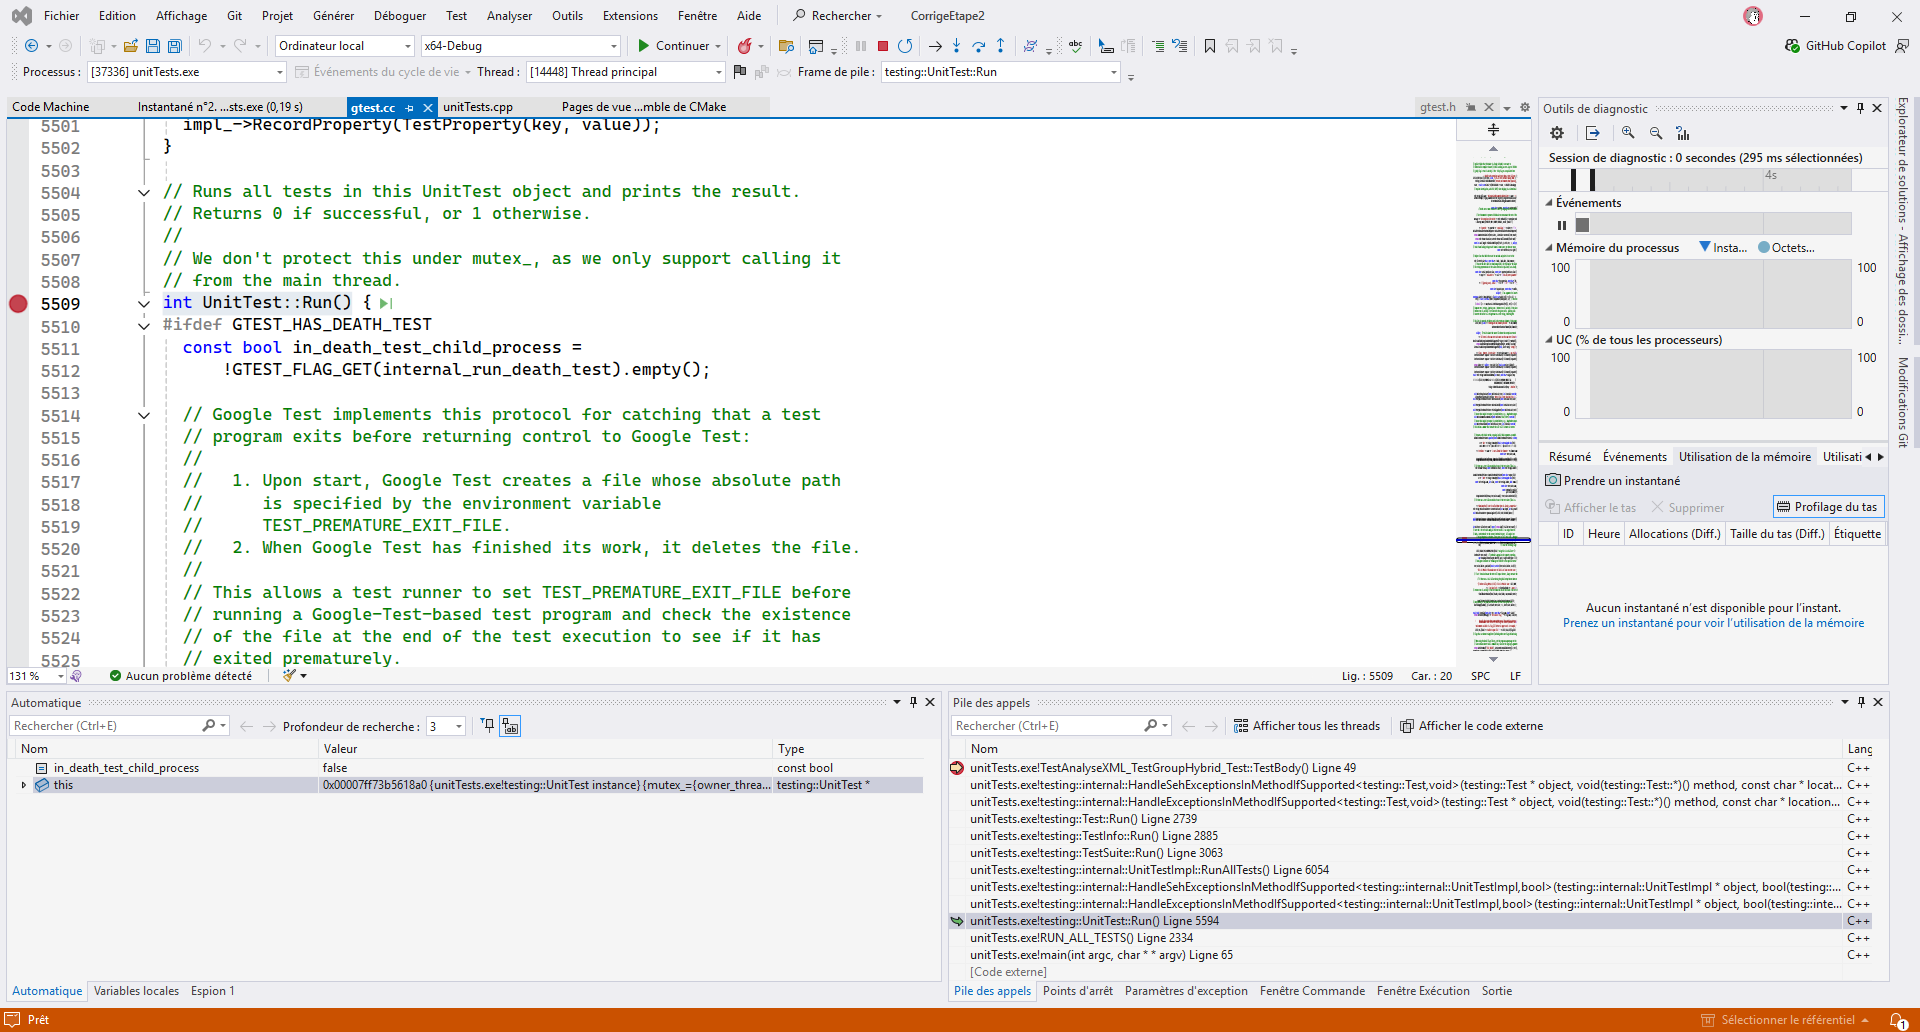This screenshot has width=1920, height=1032.
Task: Click the split editor icon above the scrollbar
Action: coord(1493,130)
